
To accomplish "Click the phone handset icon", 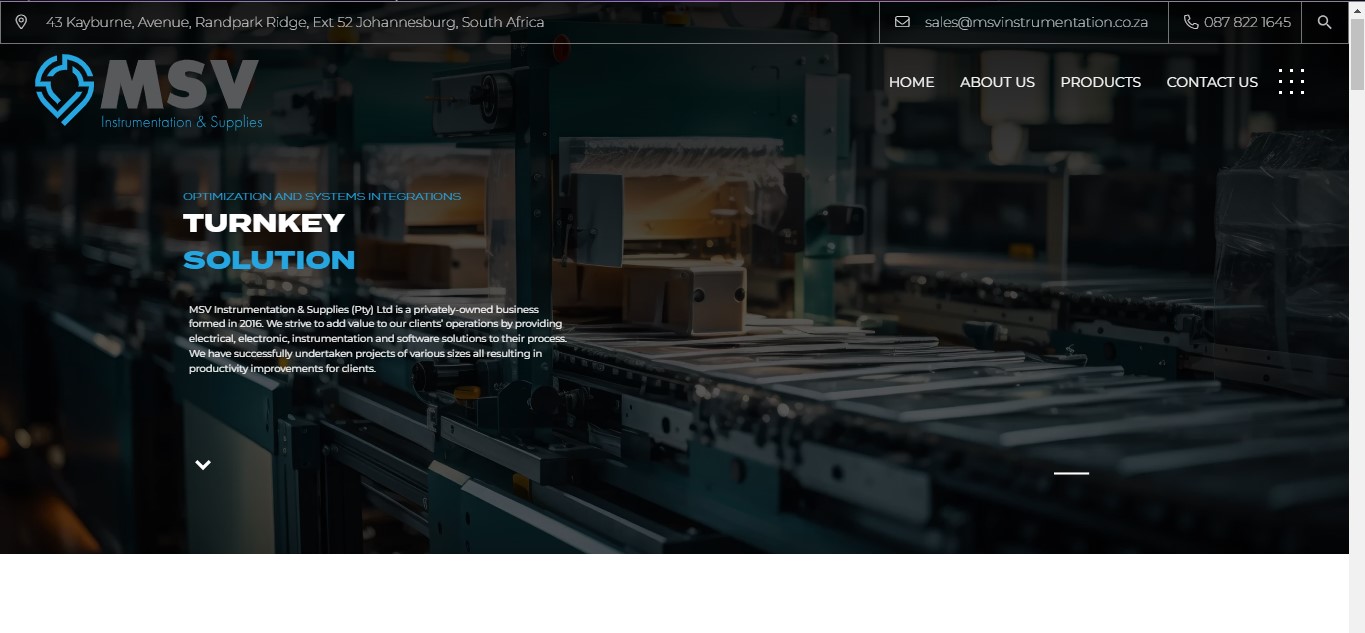I will [x=1190, y=22].
